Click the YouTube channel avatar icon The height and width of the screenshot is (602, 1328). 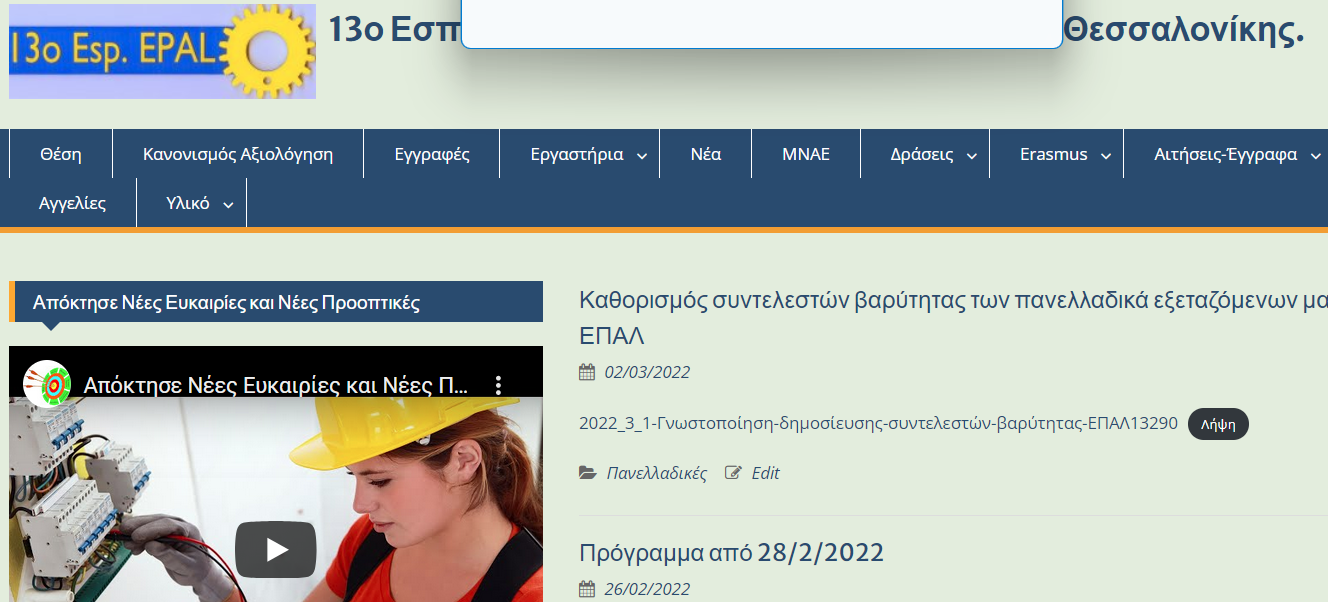(47, 385)
